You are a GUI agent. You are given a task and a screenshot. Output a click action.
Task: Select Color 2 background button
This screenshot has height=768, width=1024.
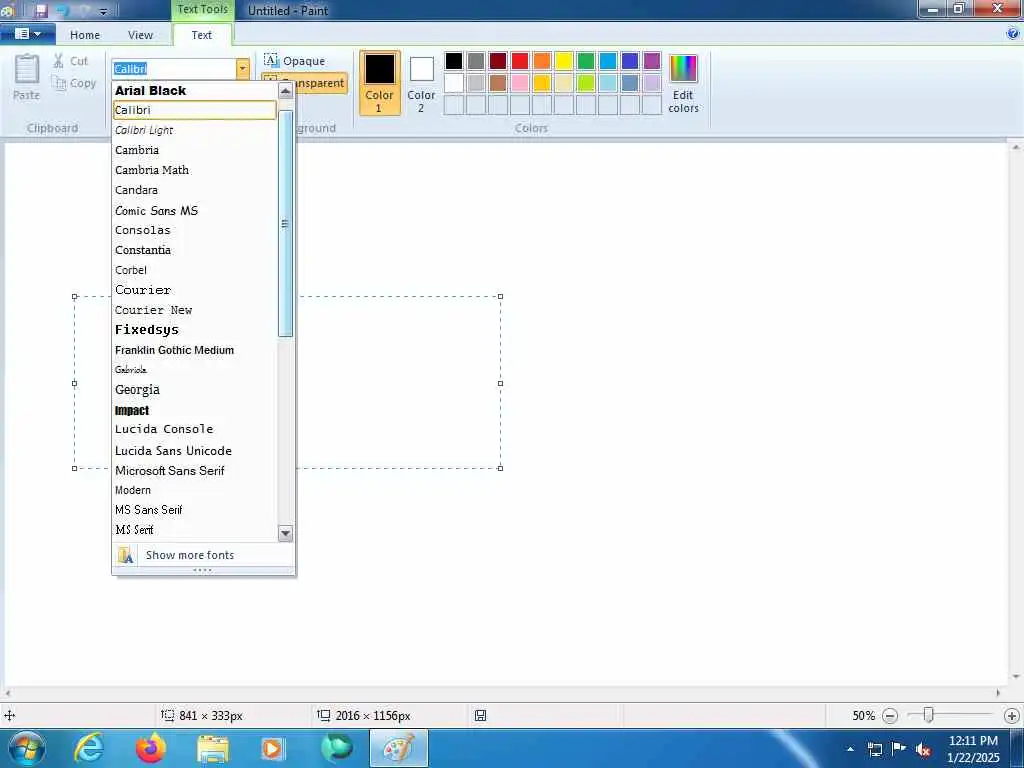tap(421, 83)
